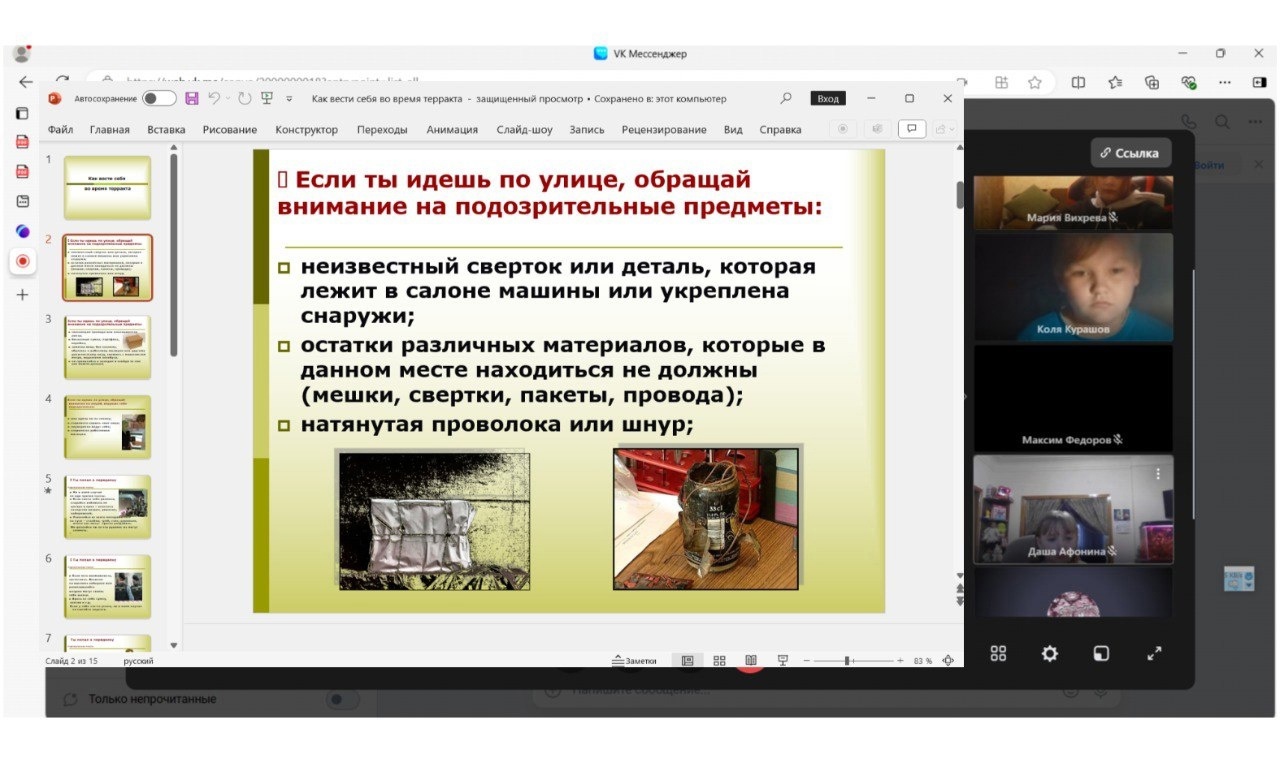Click the 83 % zoom level

922,661
